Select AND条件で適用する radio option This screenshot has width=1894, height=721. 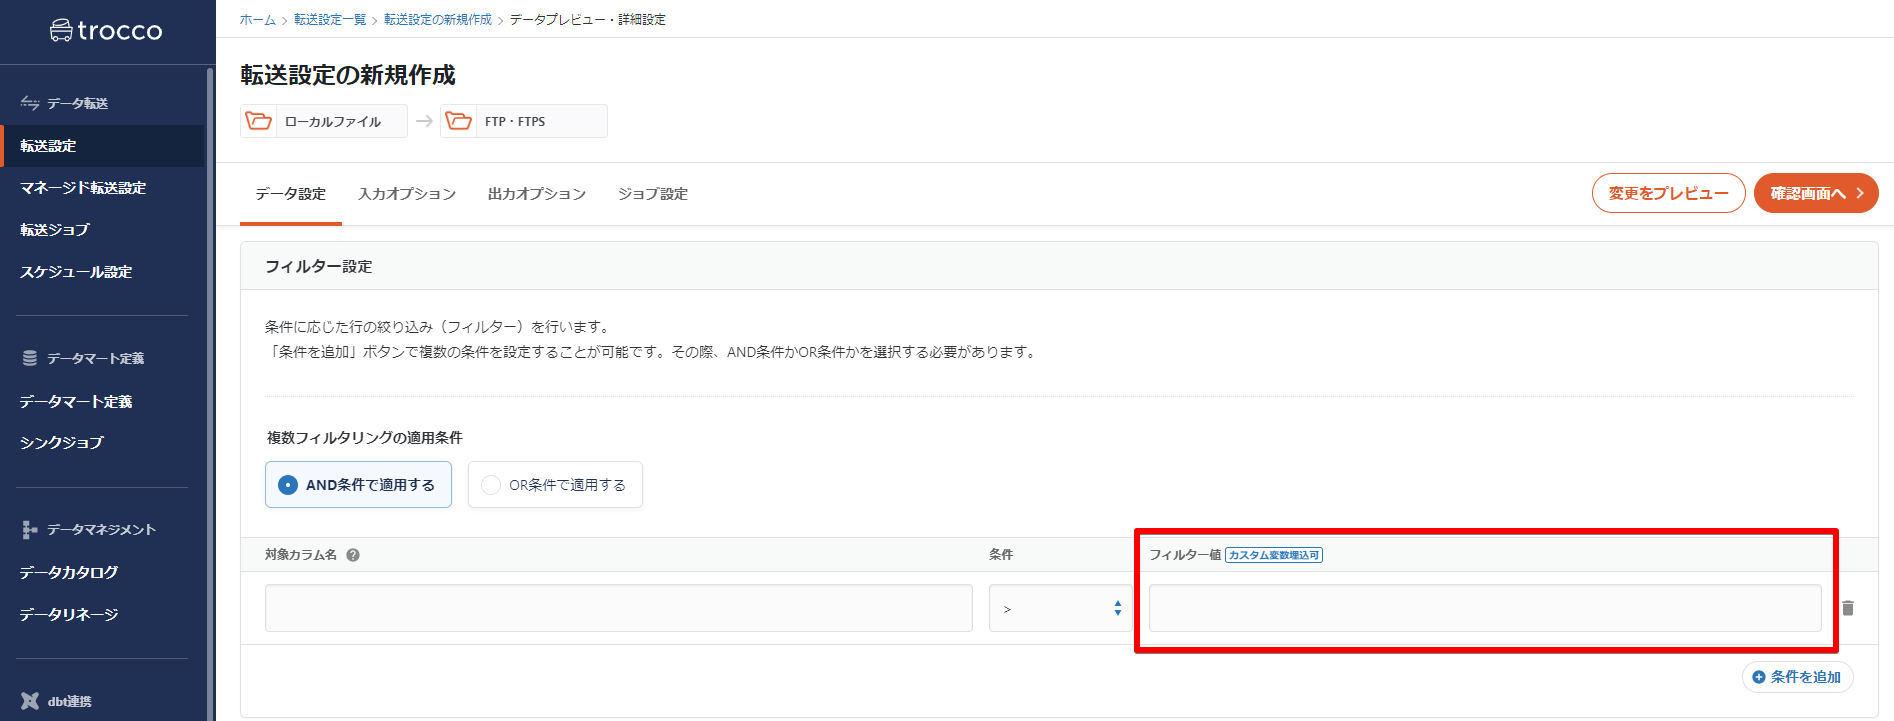point(358,484)
